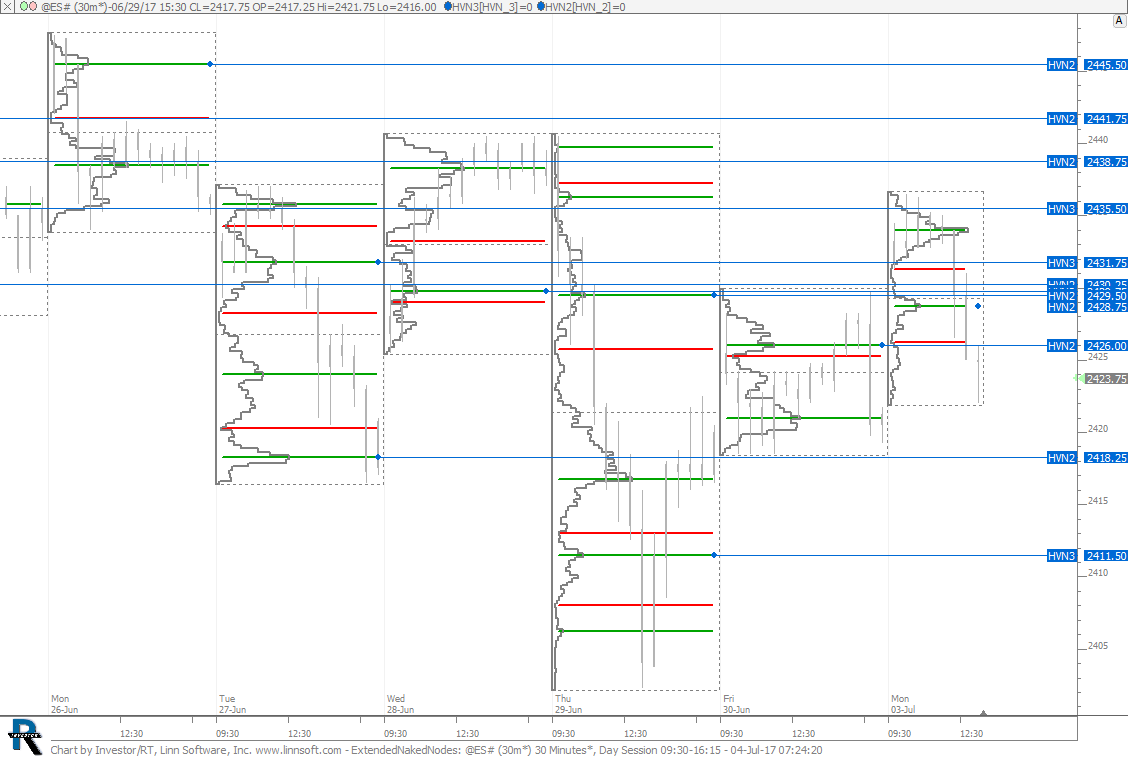Image resolution: width=1128 pixels, height=757 pixels.
Task: Select the @ES# instrument title text
Action: tap(55, 6)
